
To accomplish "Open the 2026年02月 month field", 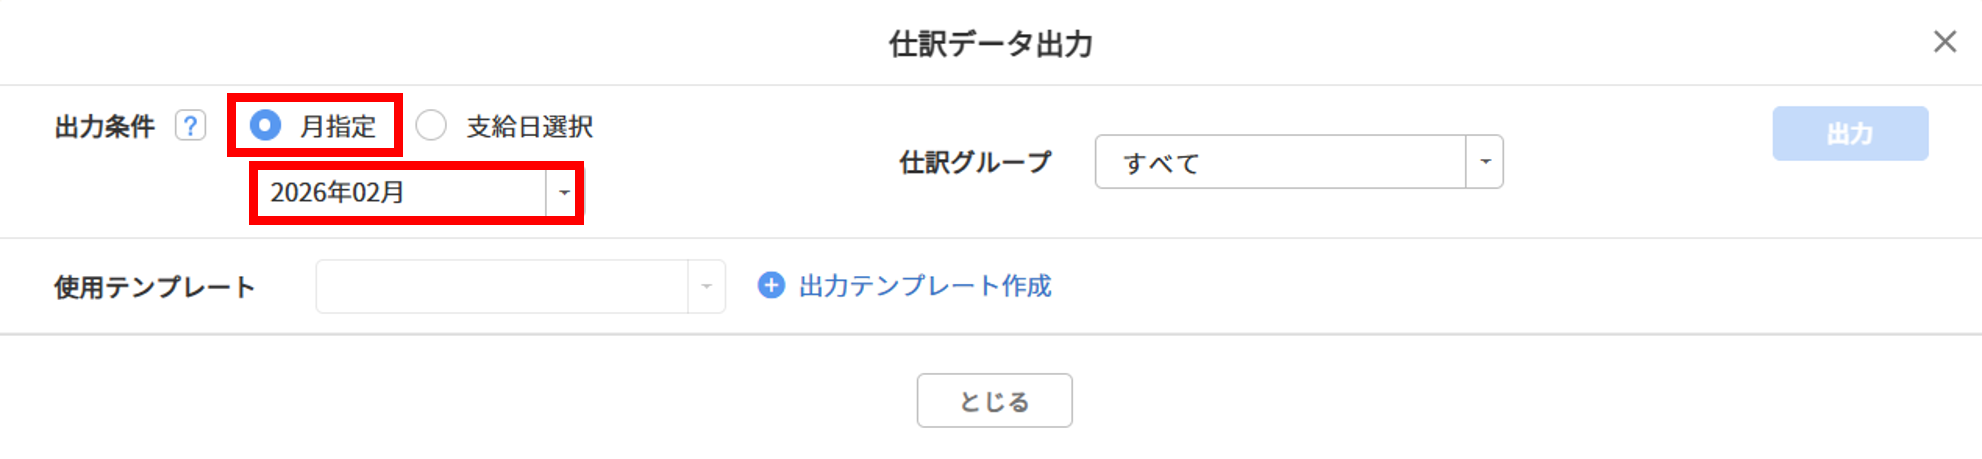I will pos(400,192).
